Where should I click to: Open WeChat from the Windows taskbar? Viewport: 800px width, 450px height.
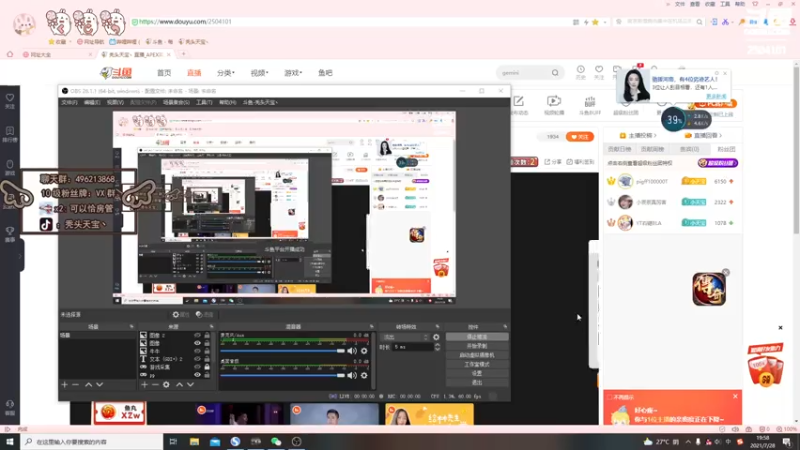pyautogui.click(x=276, y=442)
